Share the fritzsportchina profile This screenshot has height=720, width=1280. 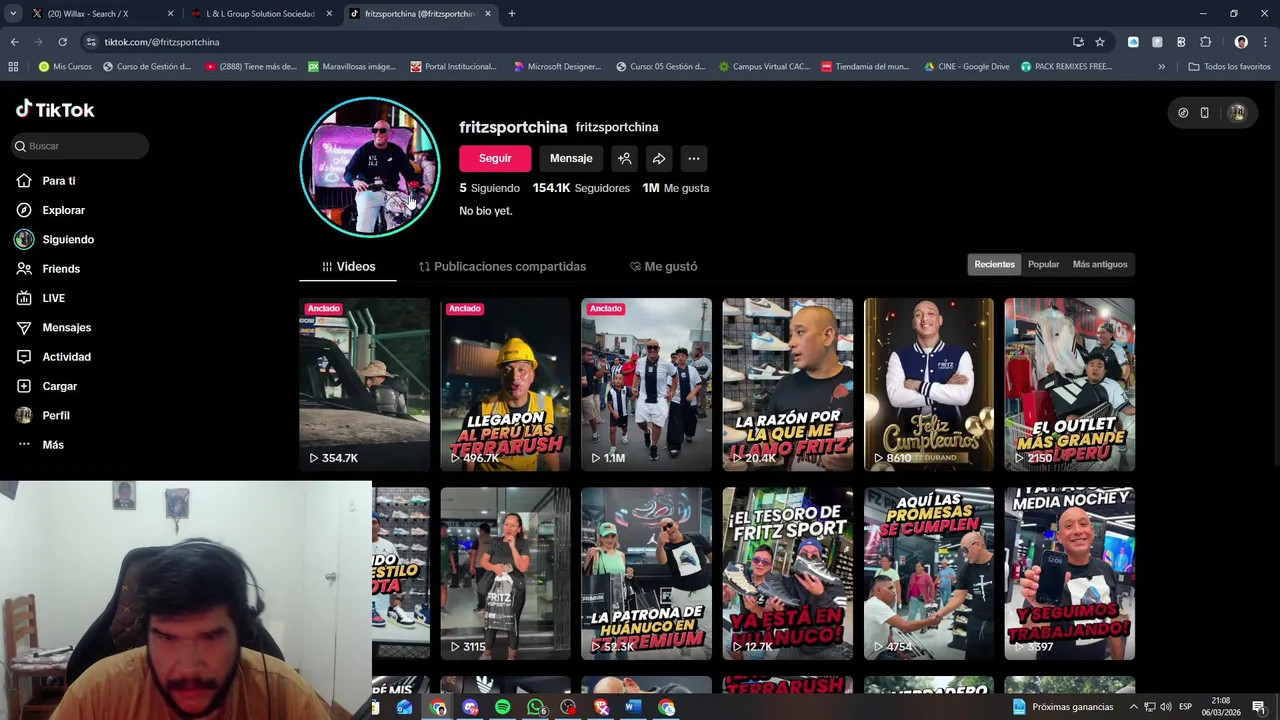(x=659, y=158)
